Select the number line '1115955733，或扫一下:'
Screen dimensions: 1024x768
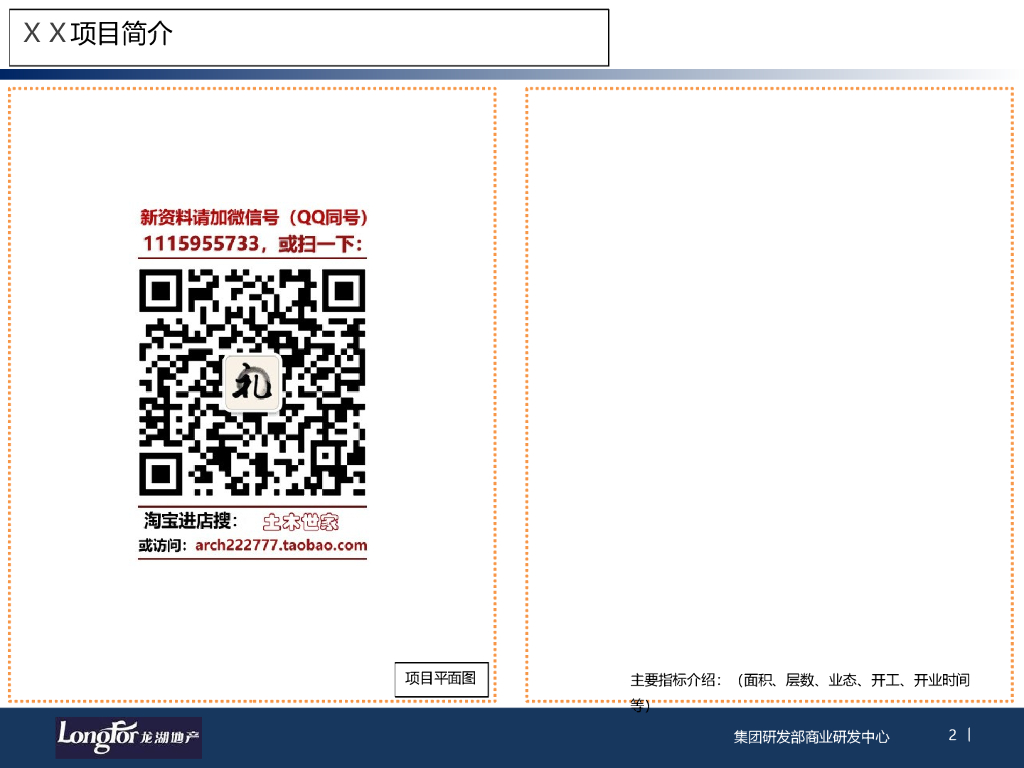point(253,244)
